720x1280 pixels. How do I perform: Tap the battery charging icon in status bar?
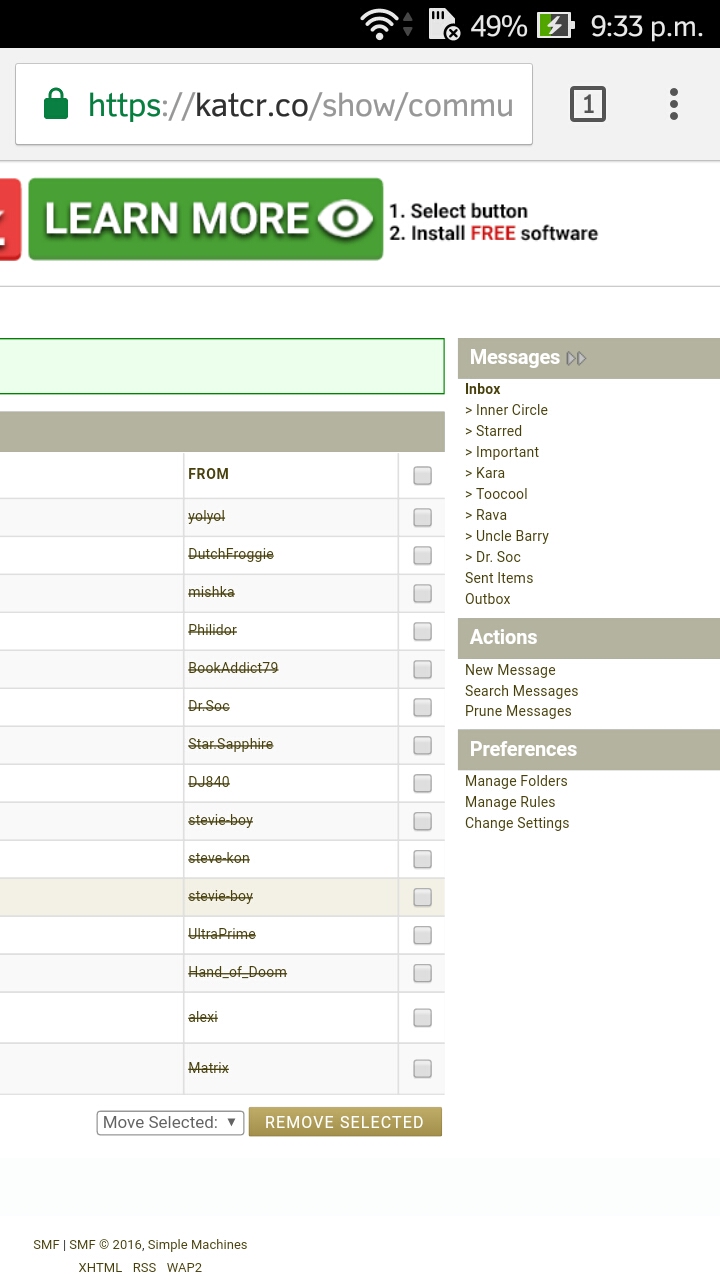pyautogui.click(x=555, y=25)
